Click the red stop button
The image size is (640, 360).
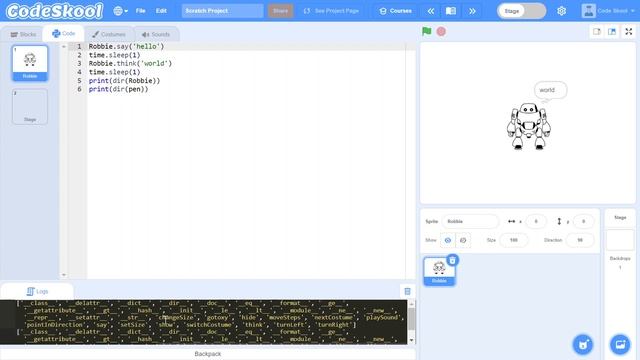coord(441,31)
